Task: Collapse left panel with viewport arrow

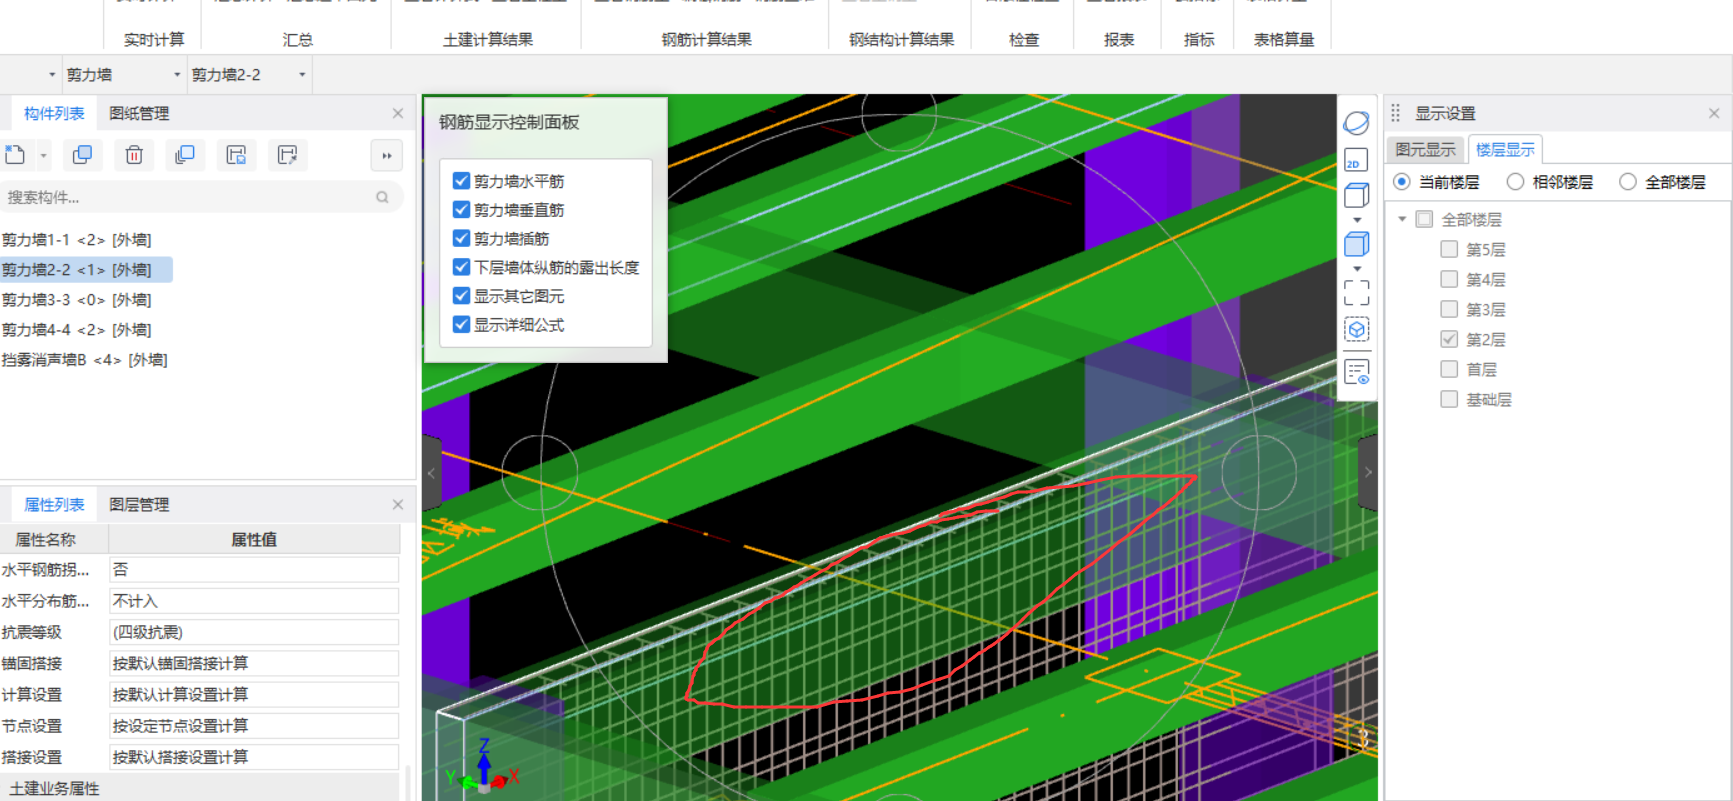Action: [431, 473]
